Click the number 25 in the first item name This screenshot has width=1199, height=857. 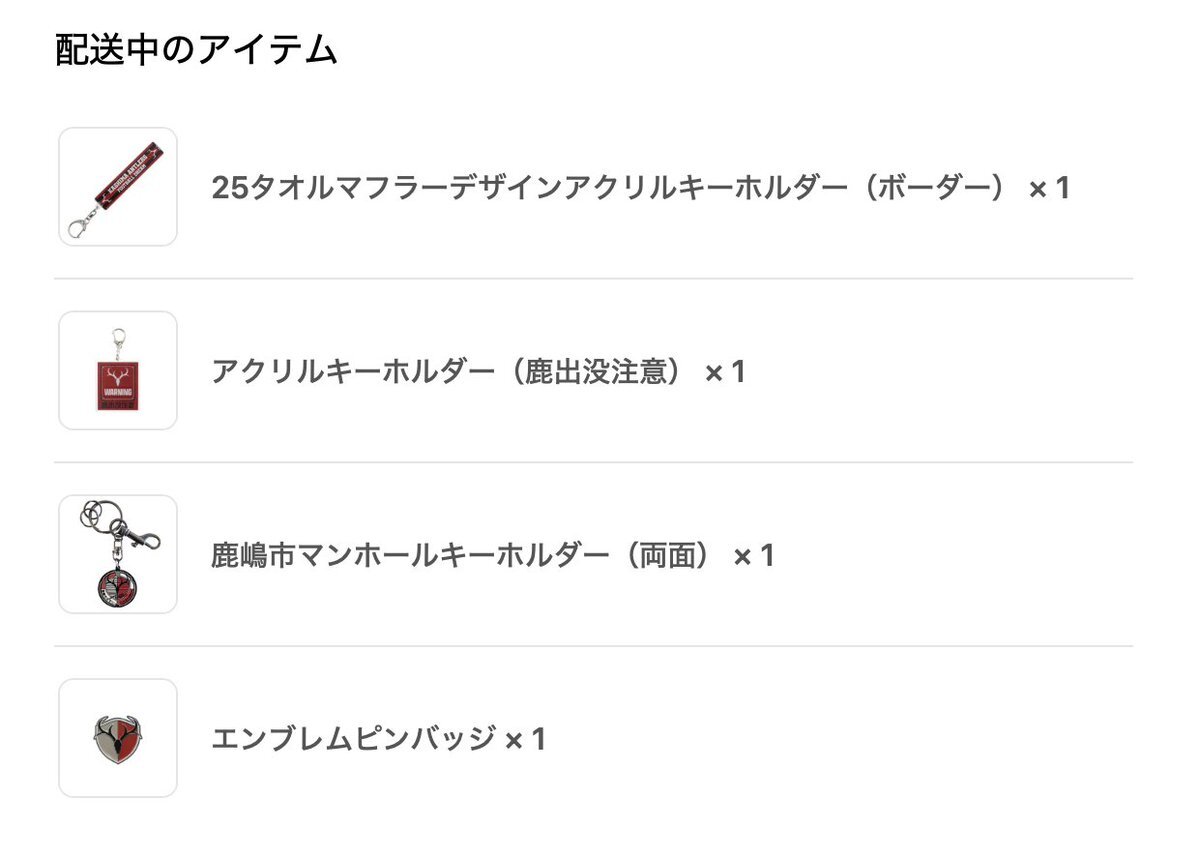click(229, 188)
